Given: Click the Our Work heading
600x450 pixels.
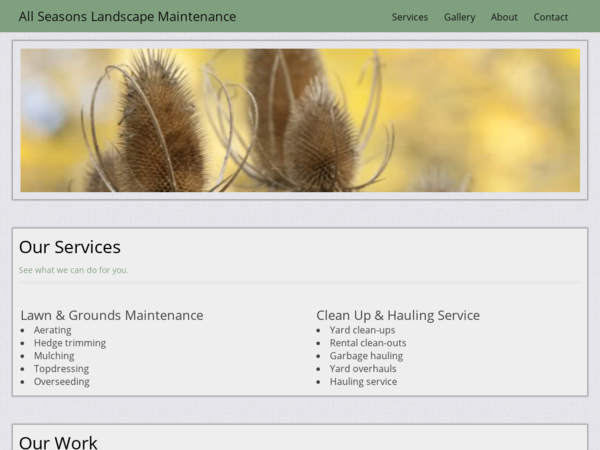Looking at the screenshot, I should tap(58, 442).
